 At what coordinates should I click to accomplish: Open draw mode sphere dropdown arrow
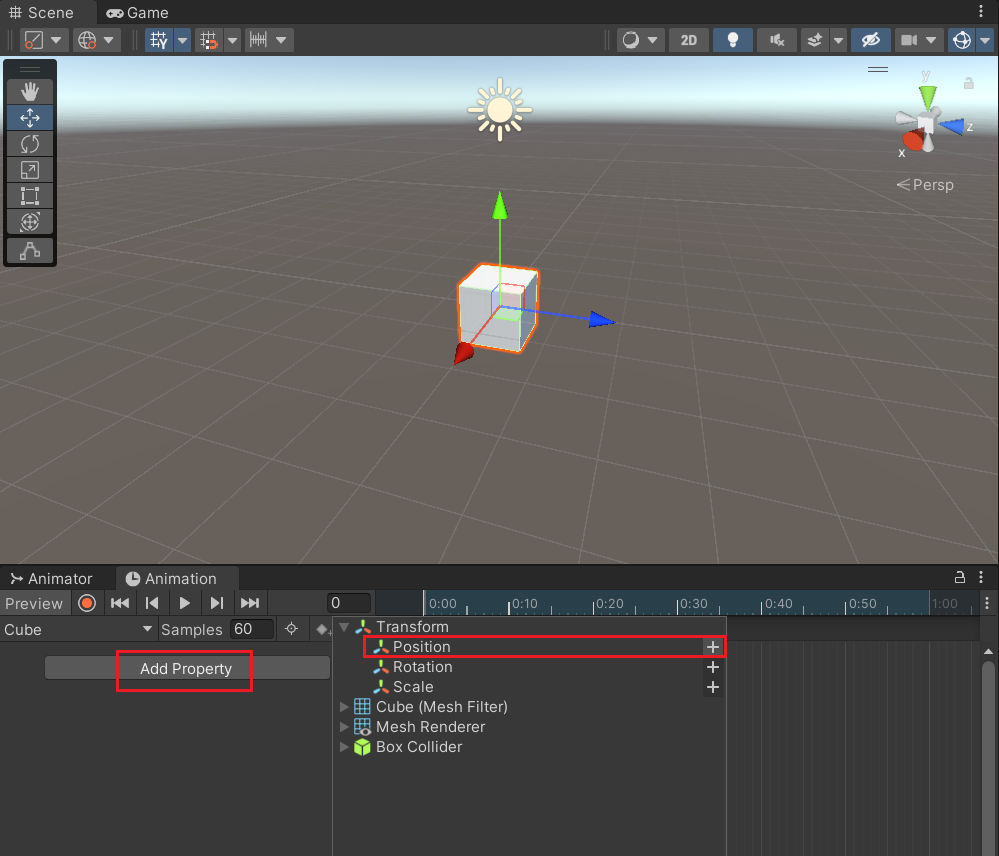[x=653, y=40]
